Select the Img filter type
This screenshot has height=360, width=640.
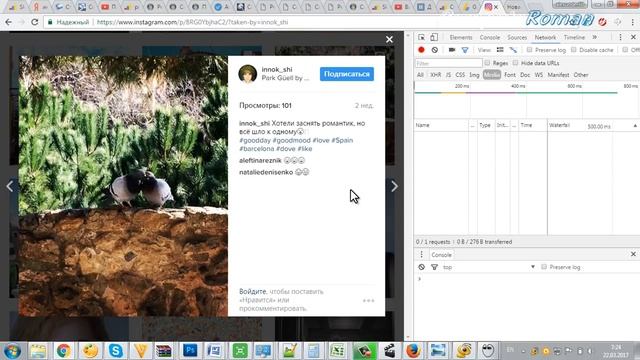coord(474,75)
